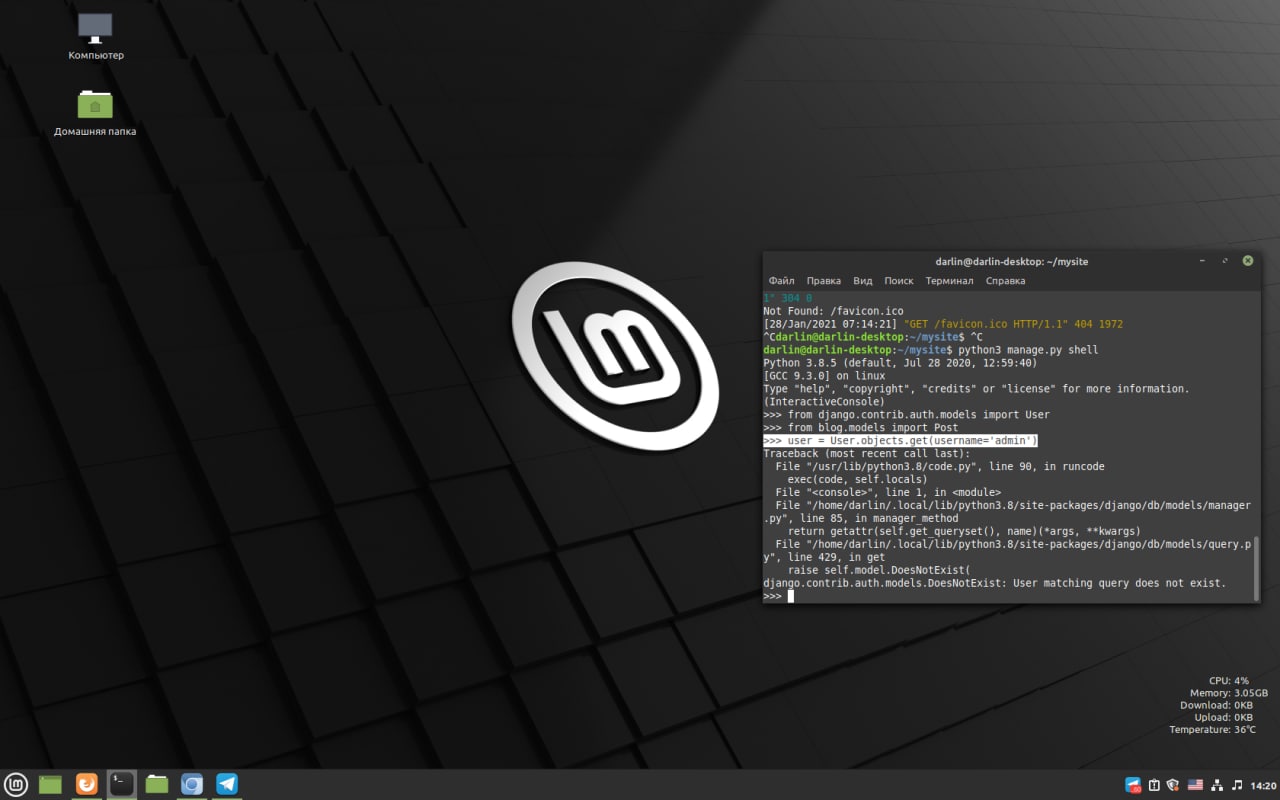Click the 'Not Found: /favicon.ico' line
The width and height of the screenshot is (1280, 800).
coord(833,311)
